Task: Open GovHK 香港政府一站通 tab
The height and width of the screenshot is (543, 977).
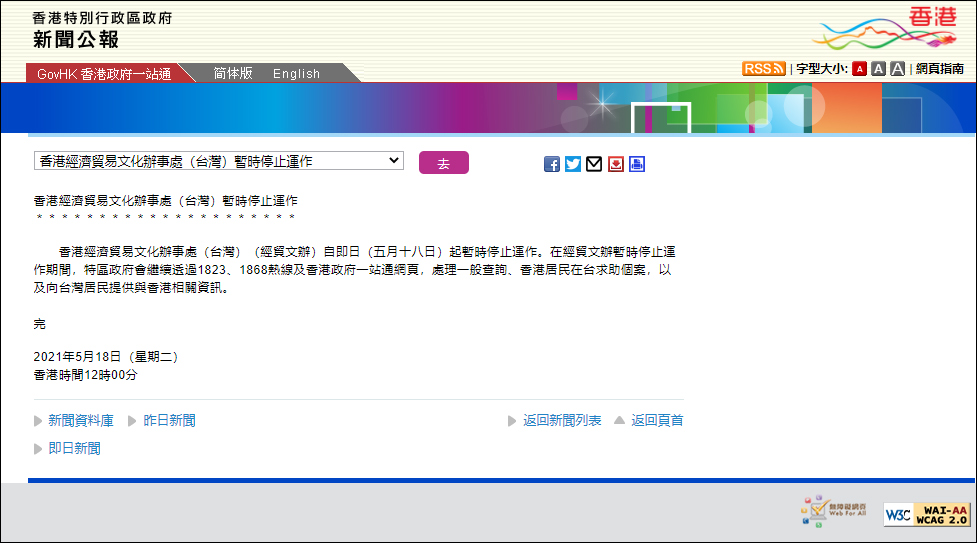Action: [104, 74]
